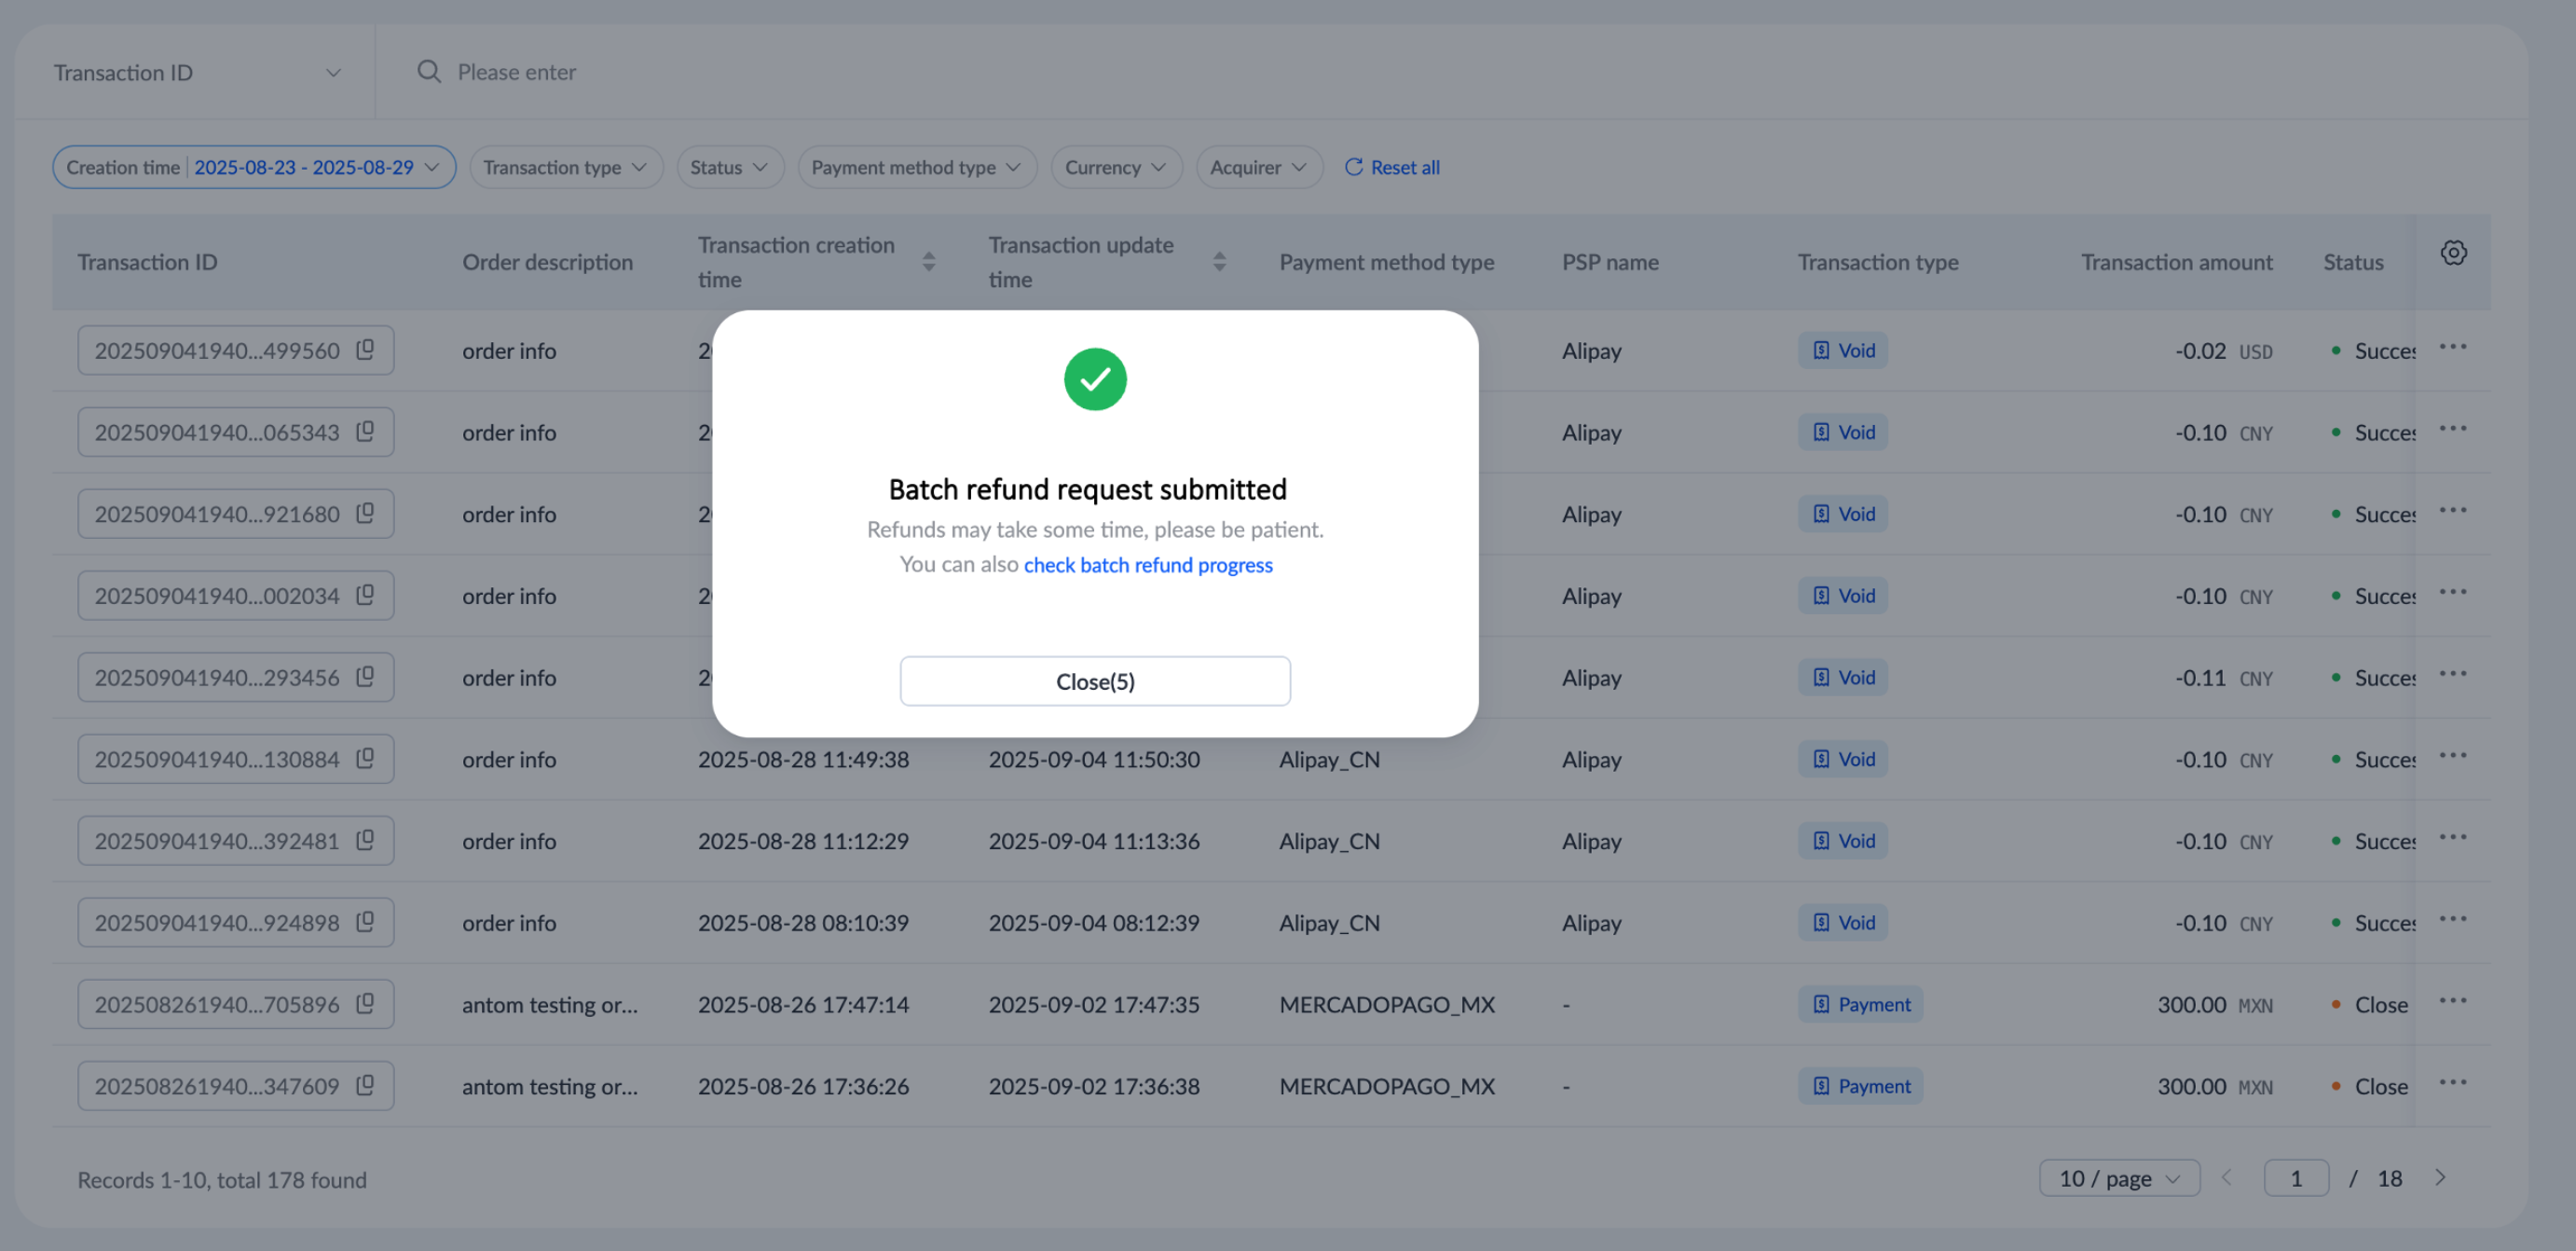The image size is (2576, 1251).
Task: Sort by Transaction update time
Action: [1219, 262]
